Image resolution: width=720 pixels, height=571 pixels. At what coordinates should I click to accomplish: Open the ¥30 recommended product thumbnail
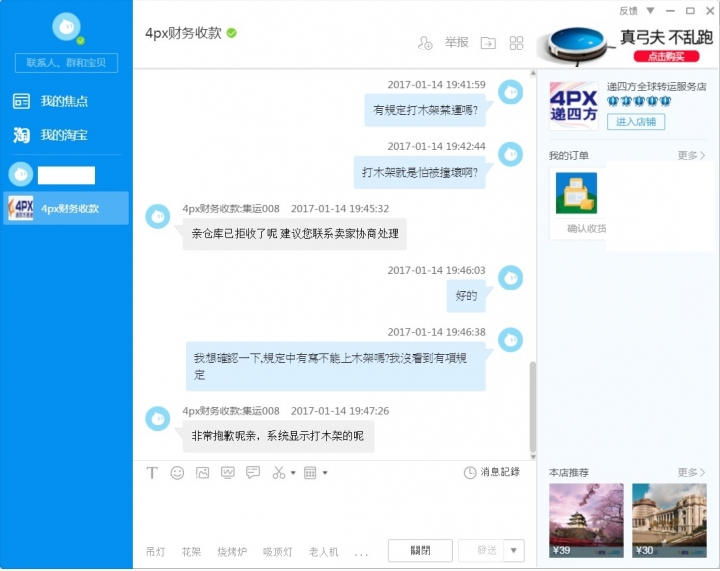pyautogui.click(x=669, y=521)
